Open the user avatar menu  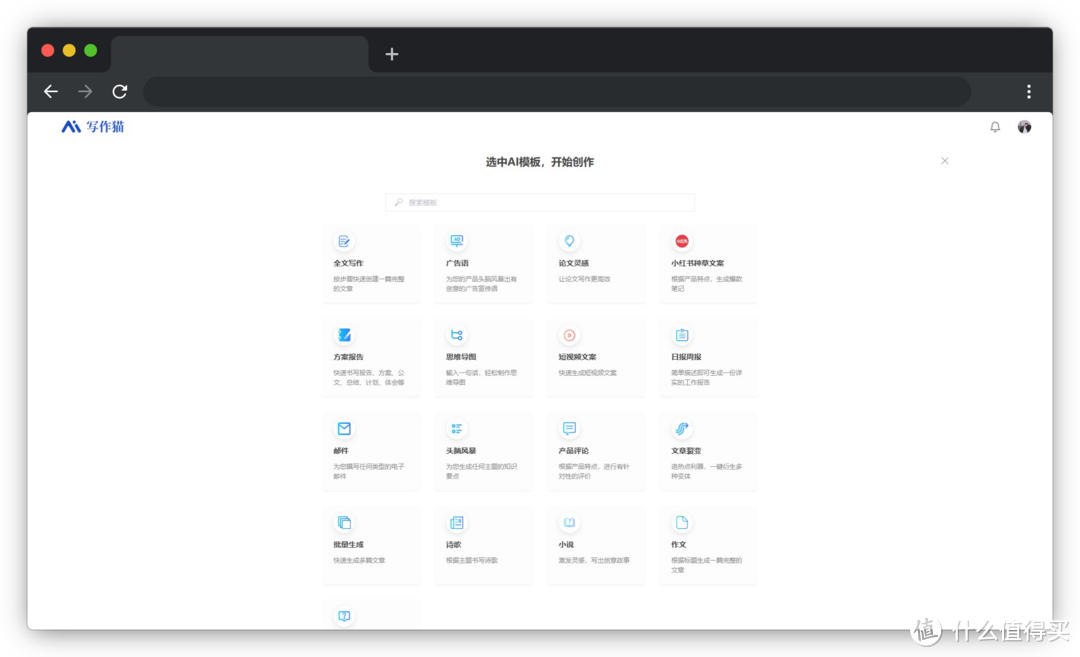pos(1024,127)
